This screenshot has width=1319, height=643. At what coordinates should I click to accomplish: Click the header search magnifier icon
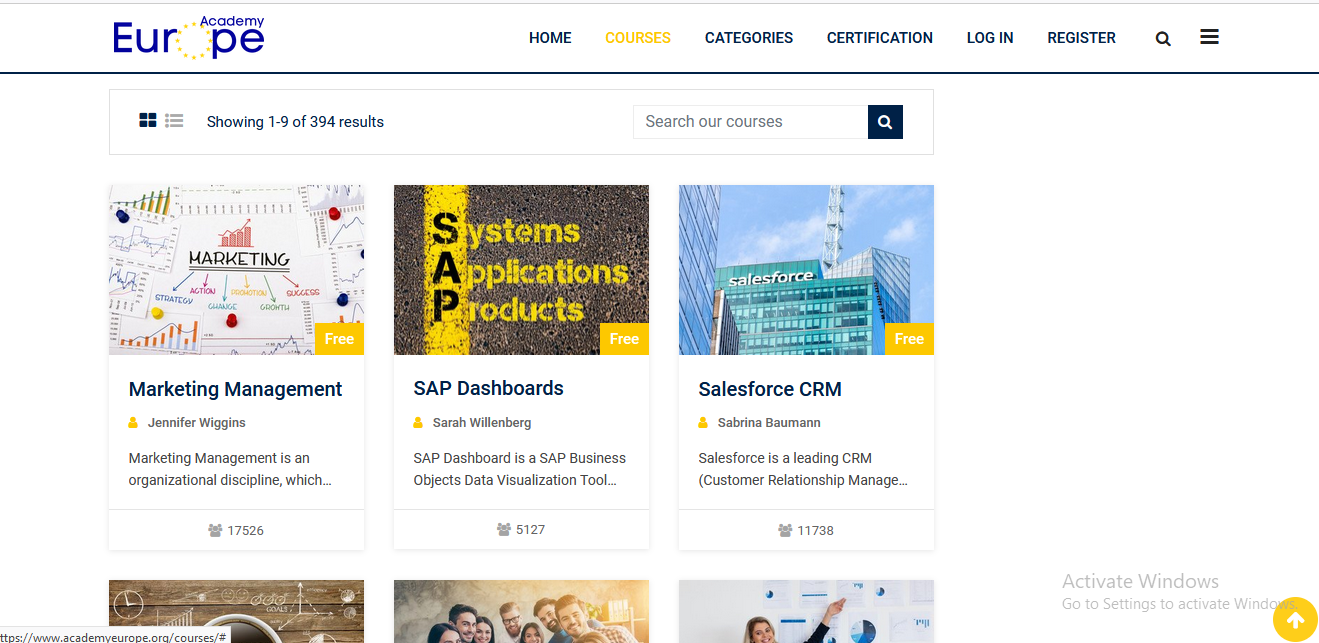coord(1163,39)
